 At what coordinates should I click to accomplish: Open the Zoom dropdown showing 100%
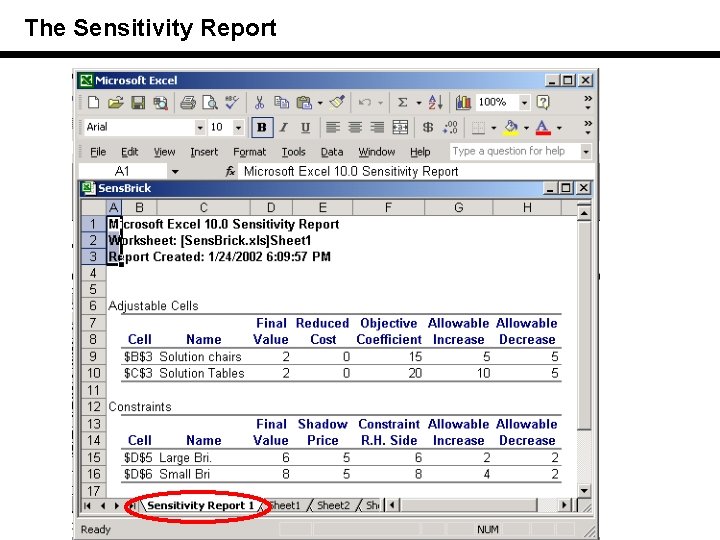tap(524, 102)
